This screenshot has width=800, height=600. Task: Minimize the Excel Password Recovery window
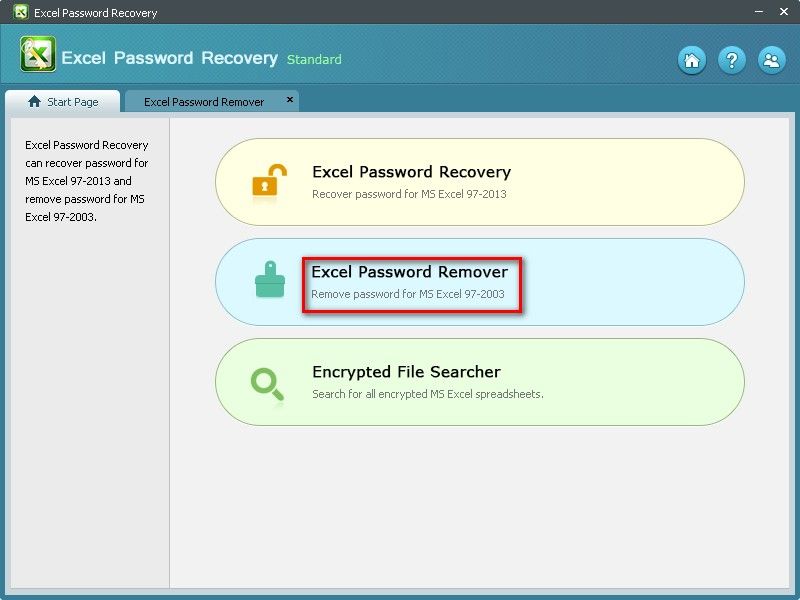click(x=759, y=11)
